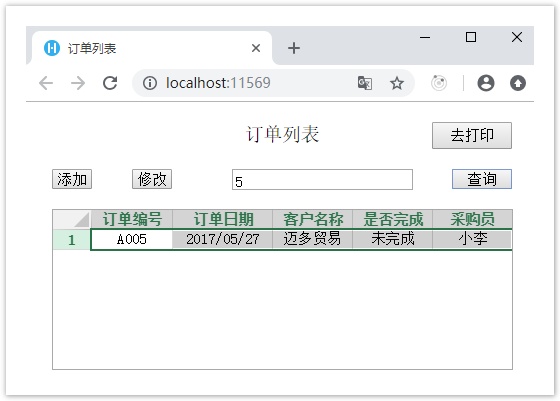560x401 pixels.
Task: Click the browser back arrow
Action: tap(46, 83)
